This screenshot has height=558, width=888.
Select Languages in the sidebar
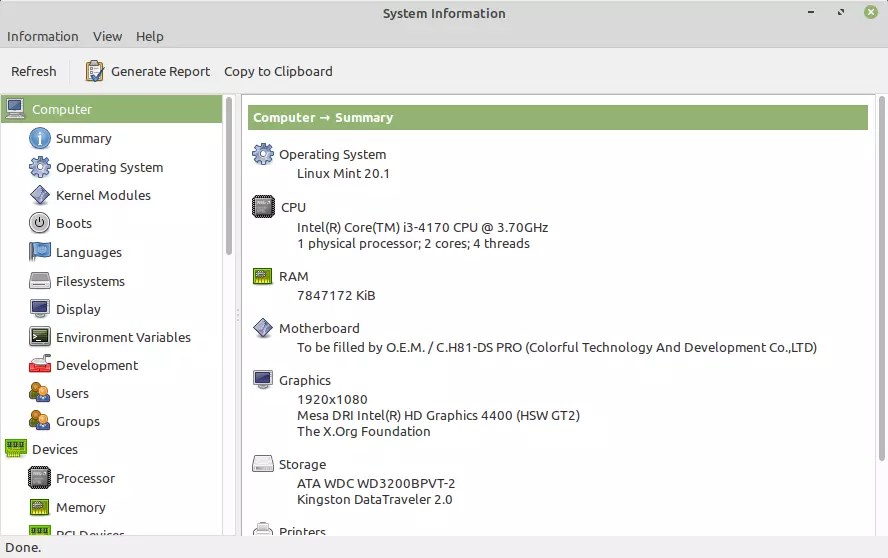(89, 252)
